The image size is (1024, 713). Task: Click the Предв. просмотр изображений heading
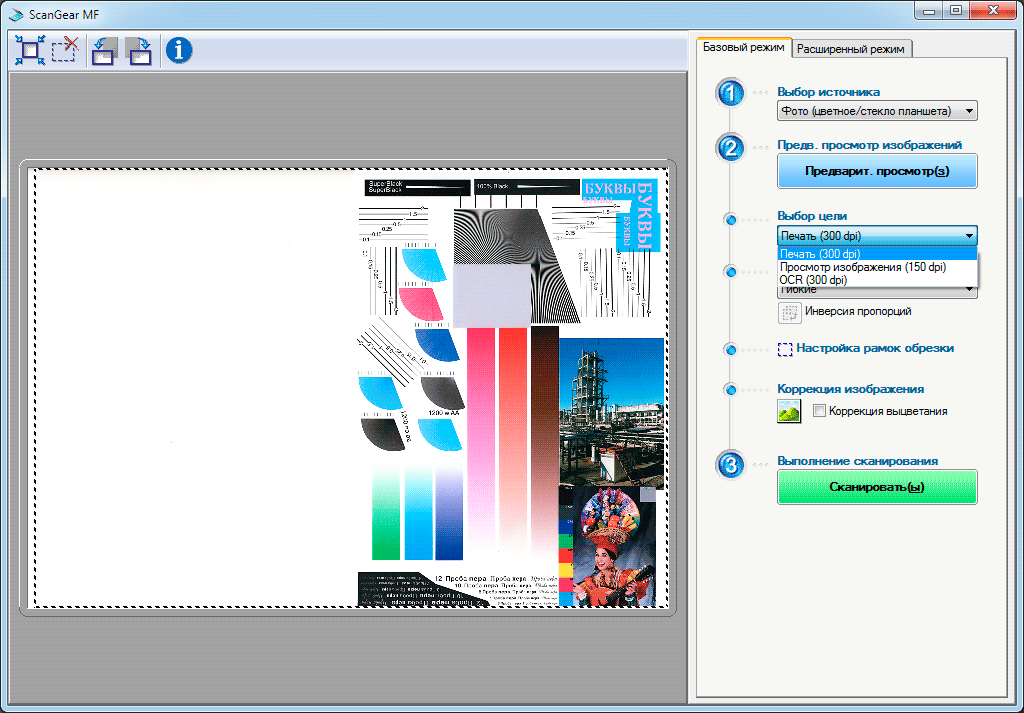coord(869,145)
